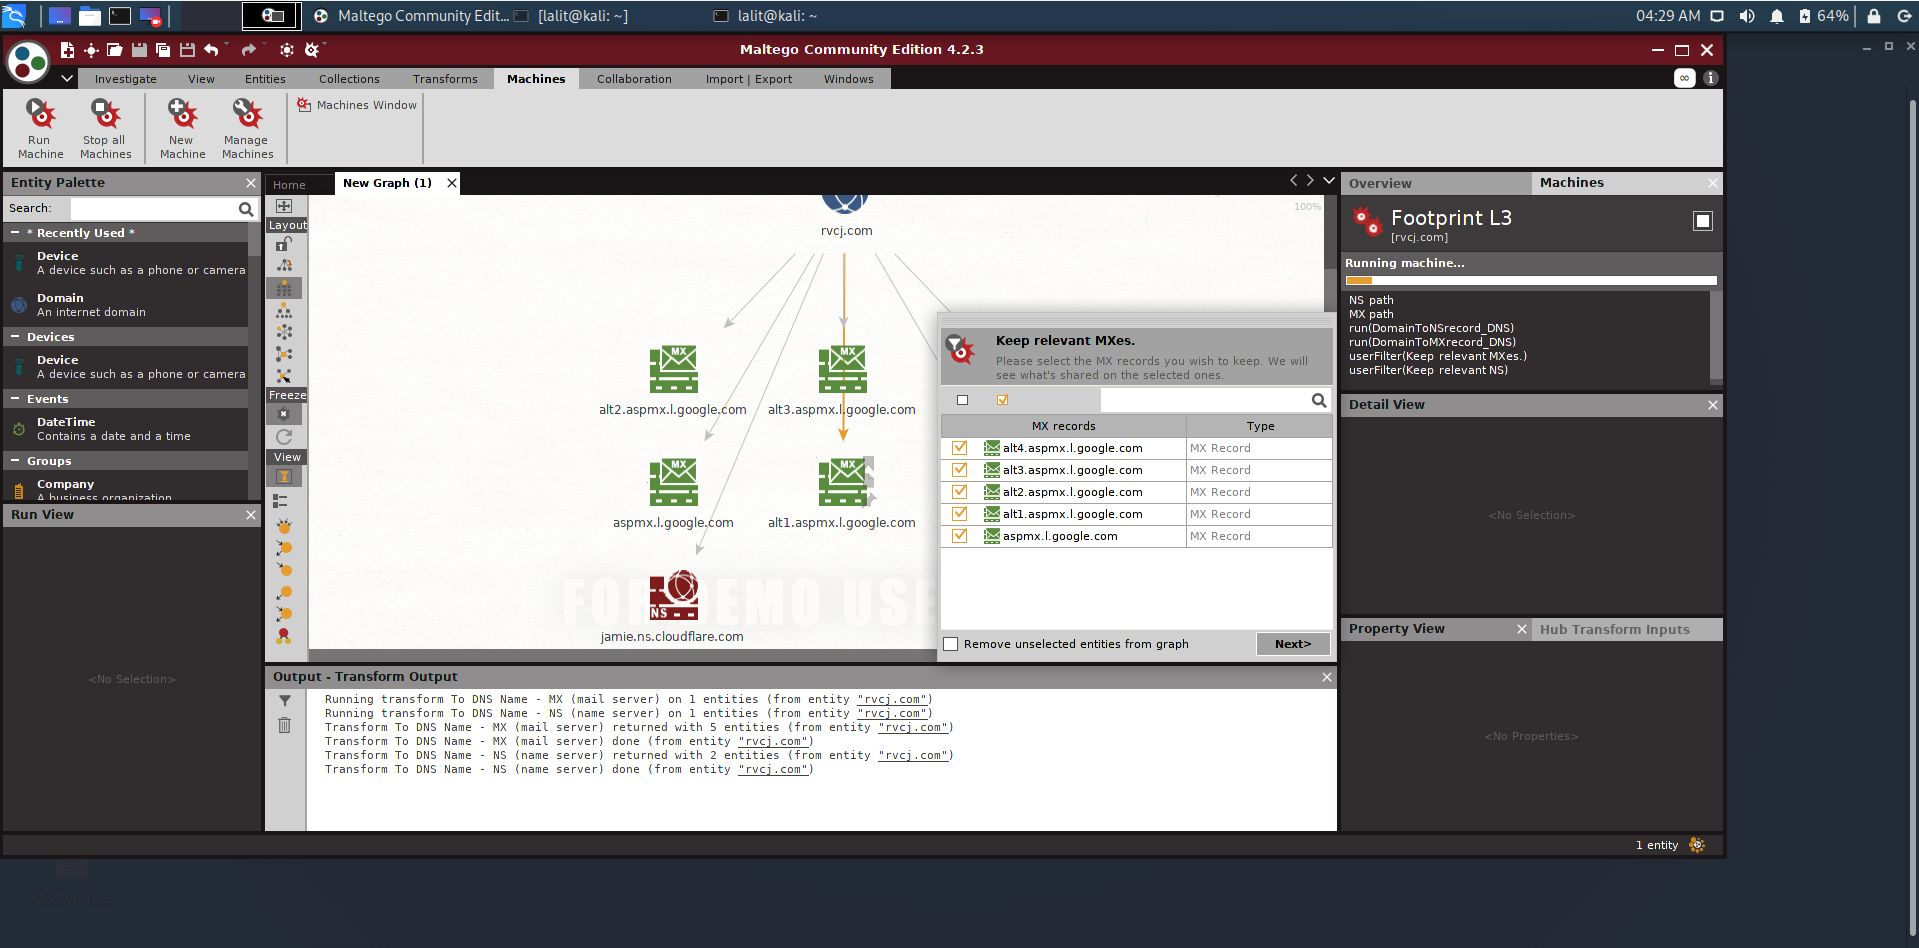1919x948 pixels.
Task: Select the organic layout icon
Action: pos(284,354)
